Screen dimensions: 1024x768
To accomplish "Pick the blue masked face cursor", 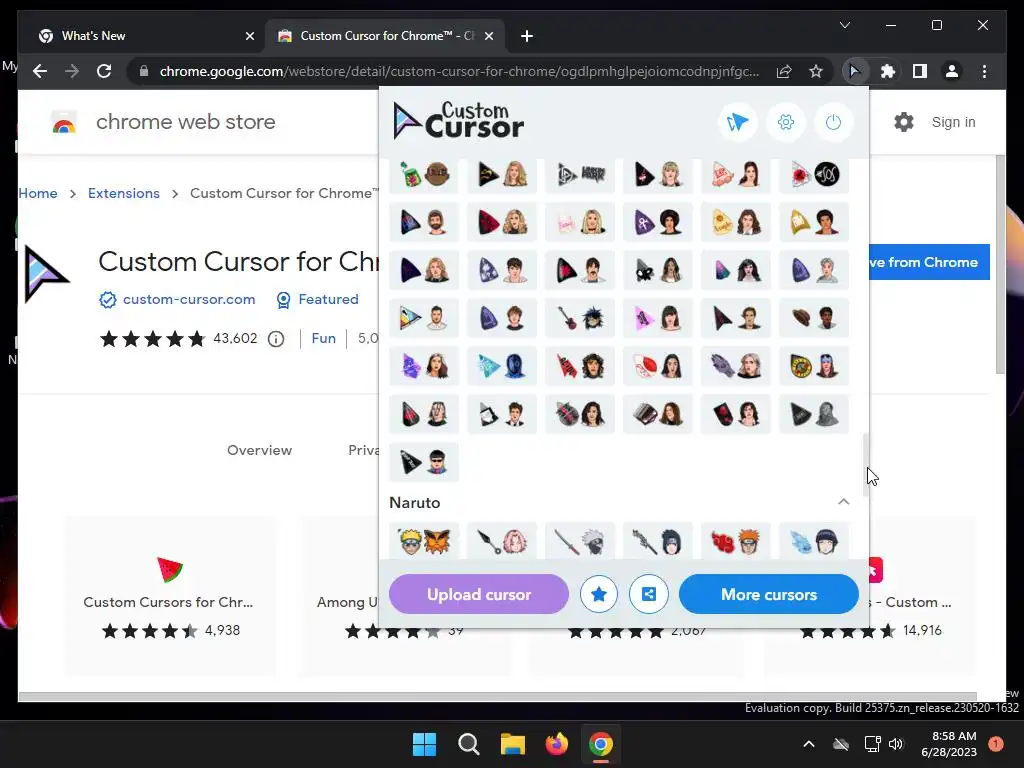I will [x=502, y=366].
